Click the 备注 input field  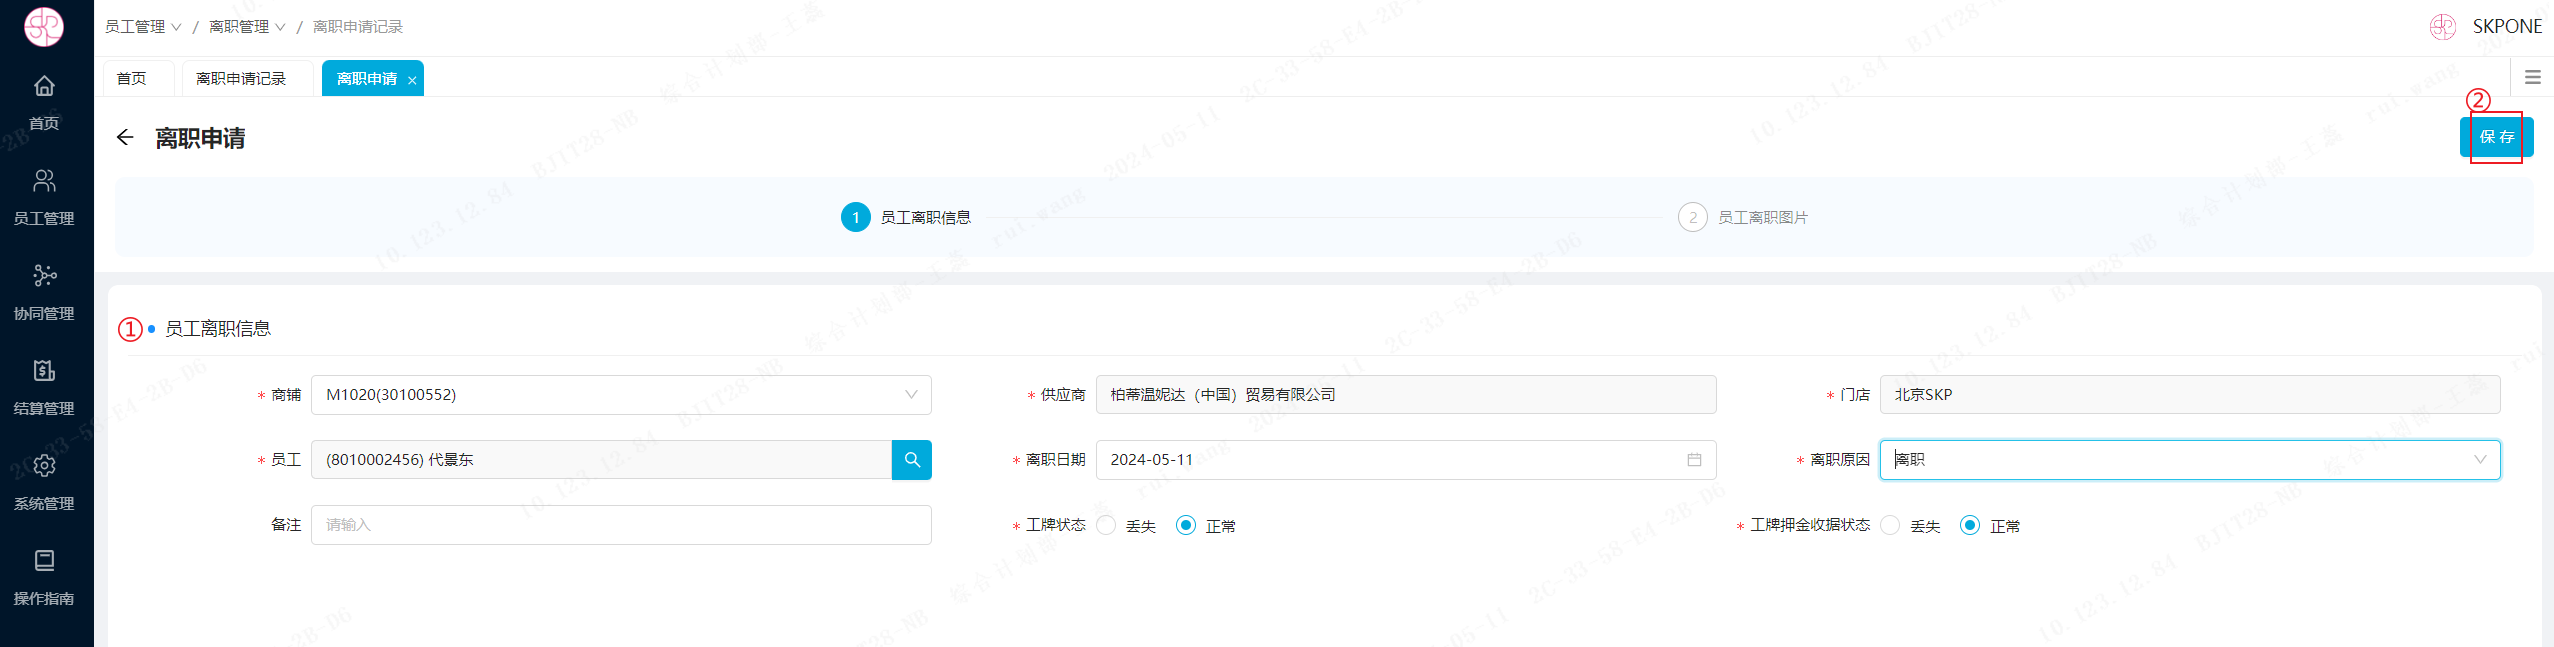coord(620,525)
